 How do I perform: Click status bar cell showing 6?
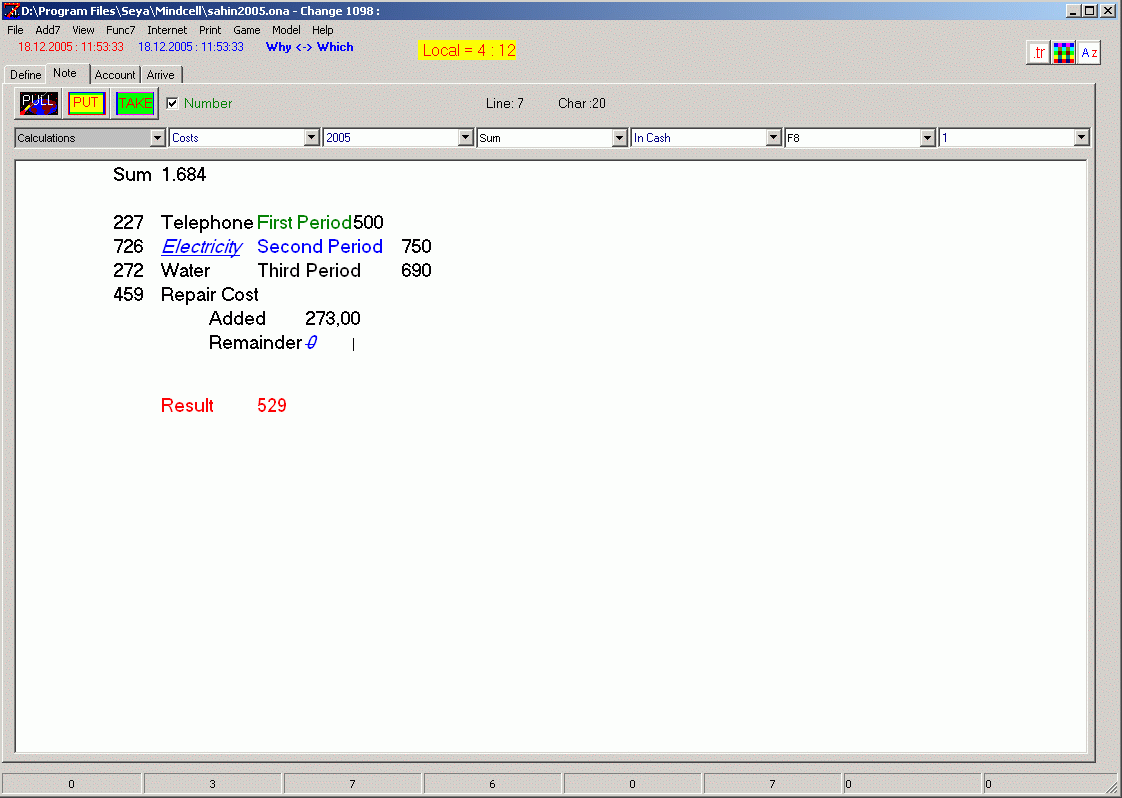point(492,784)
